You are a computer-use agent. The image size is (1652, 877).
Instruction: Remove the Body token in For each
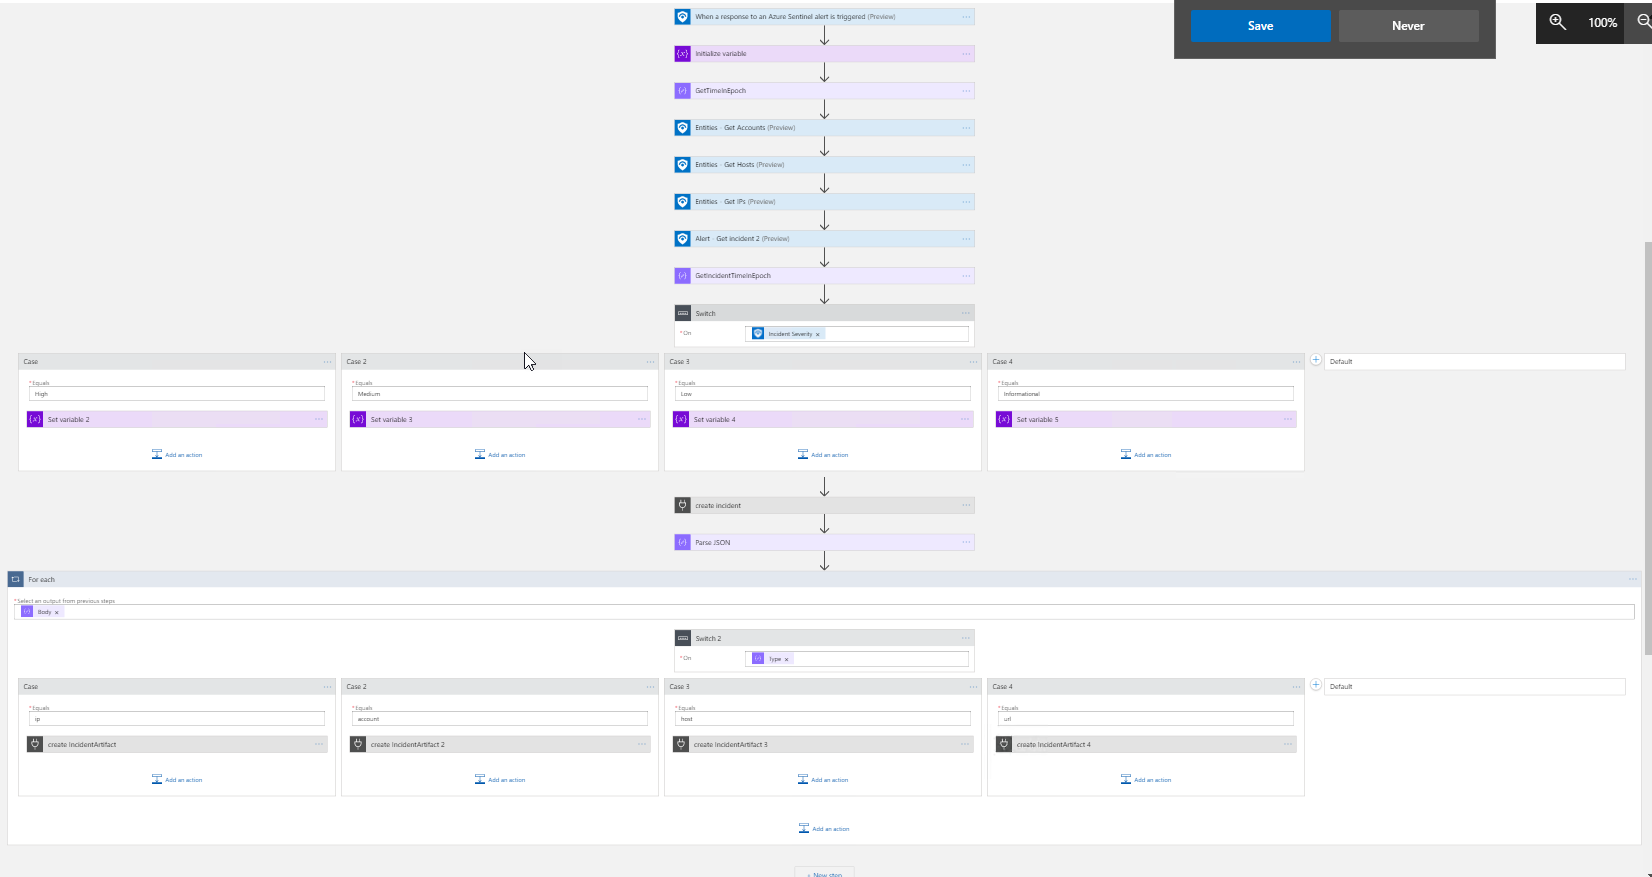pyautogui.click(x=56, y=612)
